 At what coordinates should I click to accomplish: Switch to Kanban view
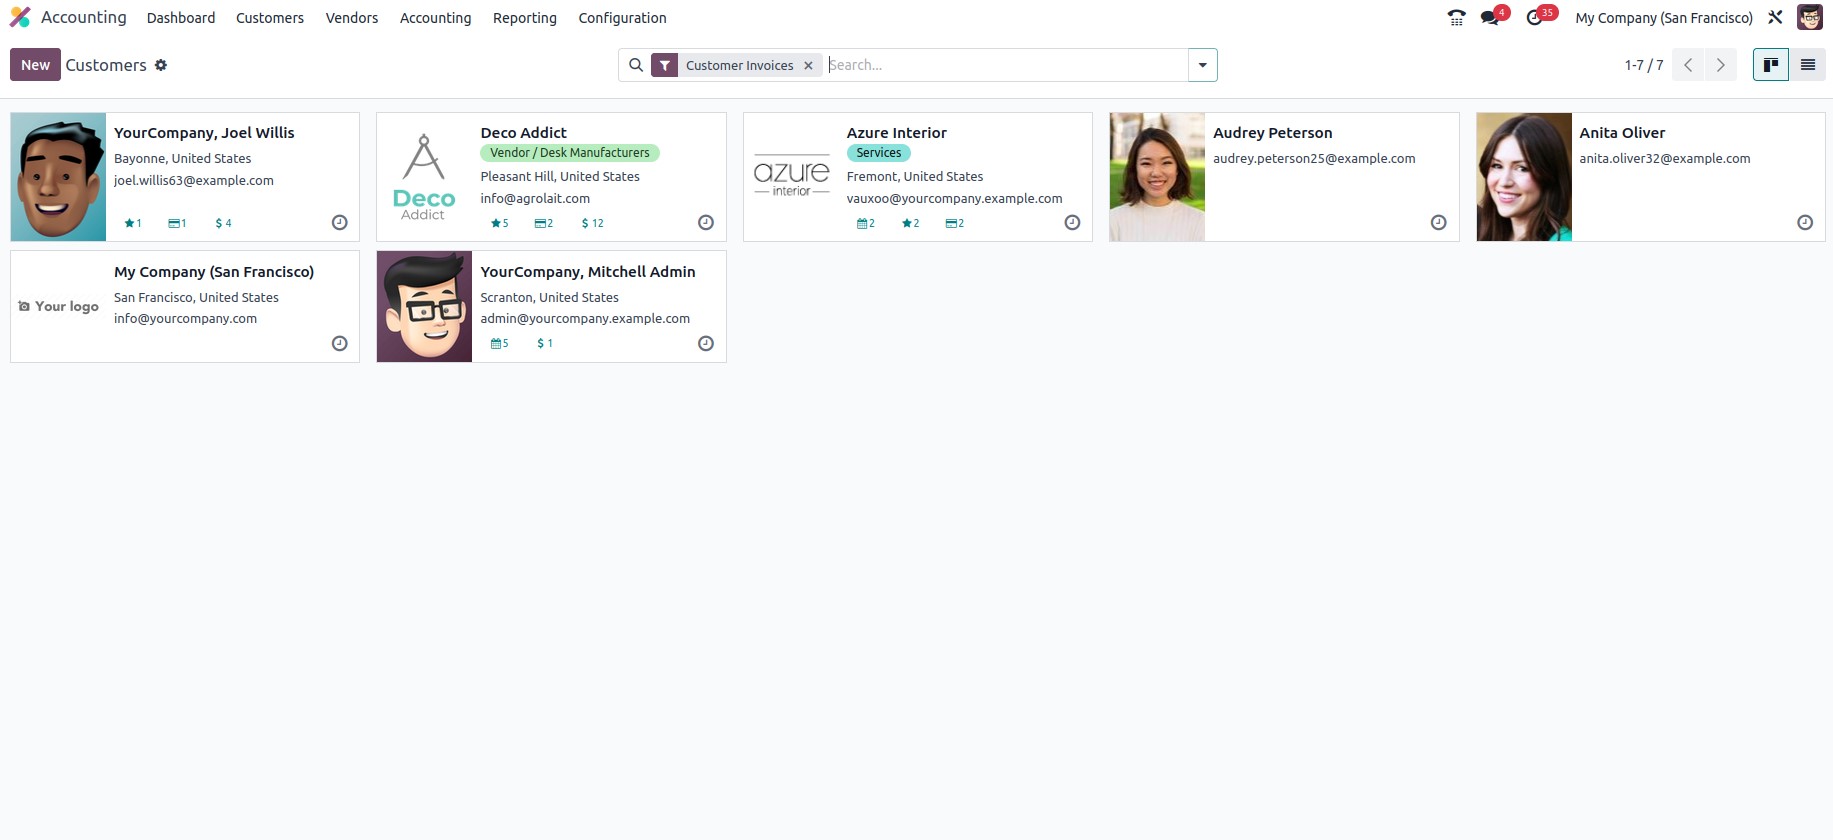pyautogui.click(x=1771, y=65)
